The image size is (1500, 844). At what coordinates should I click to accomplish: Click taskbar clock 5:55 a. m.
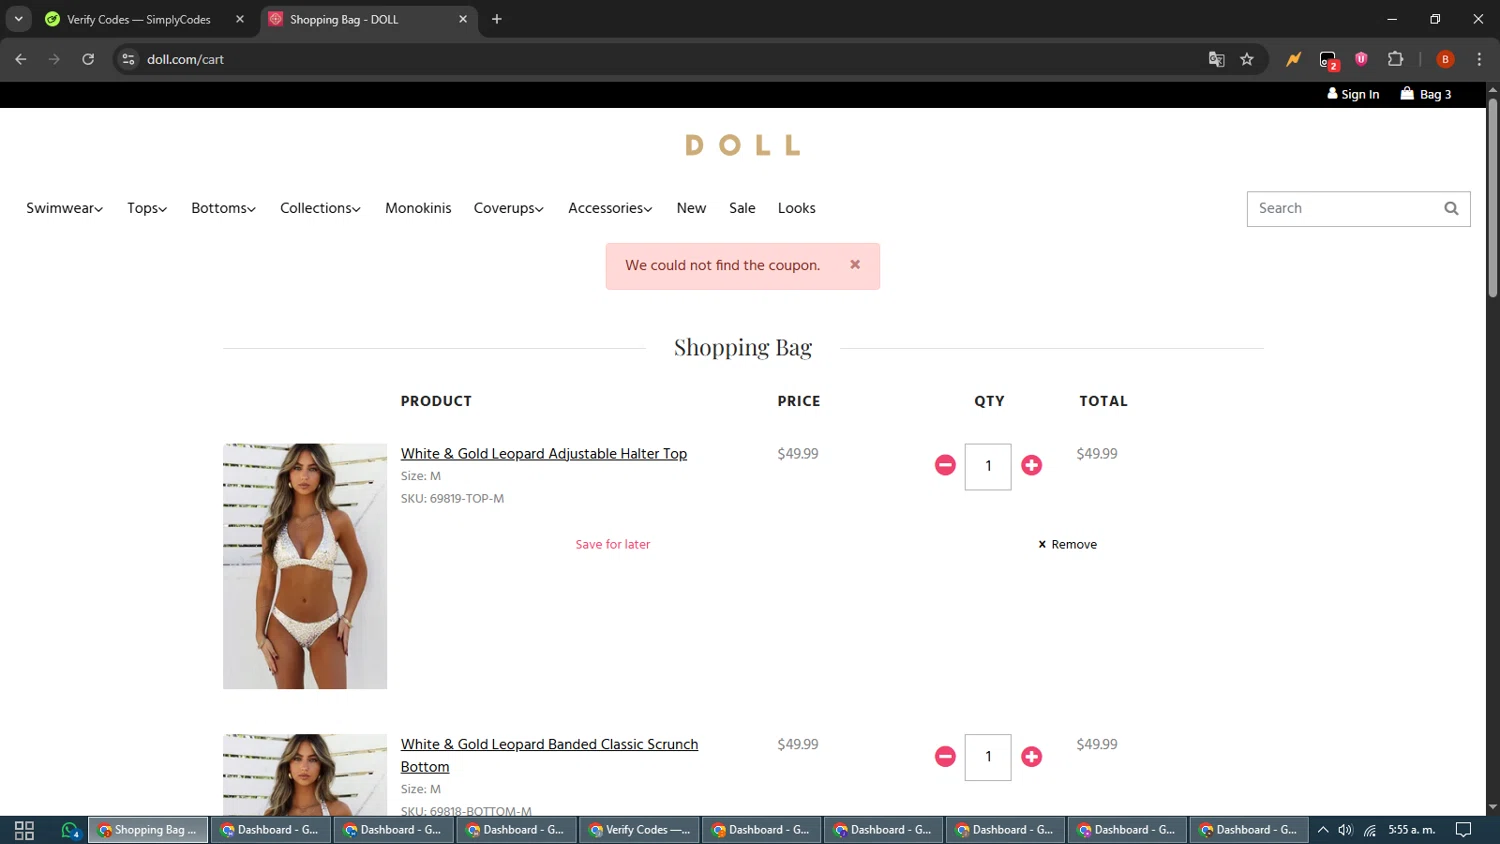coord(1412,830)
